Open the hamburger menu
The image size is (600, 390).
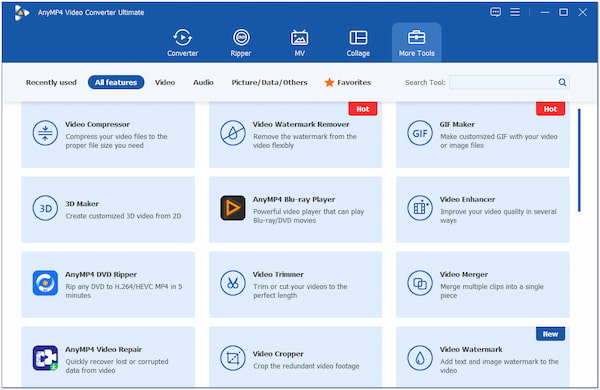[x=515, y=12]
